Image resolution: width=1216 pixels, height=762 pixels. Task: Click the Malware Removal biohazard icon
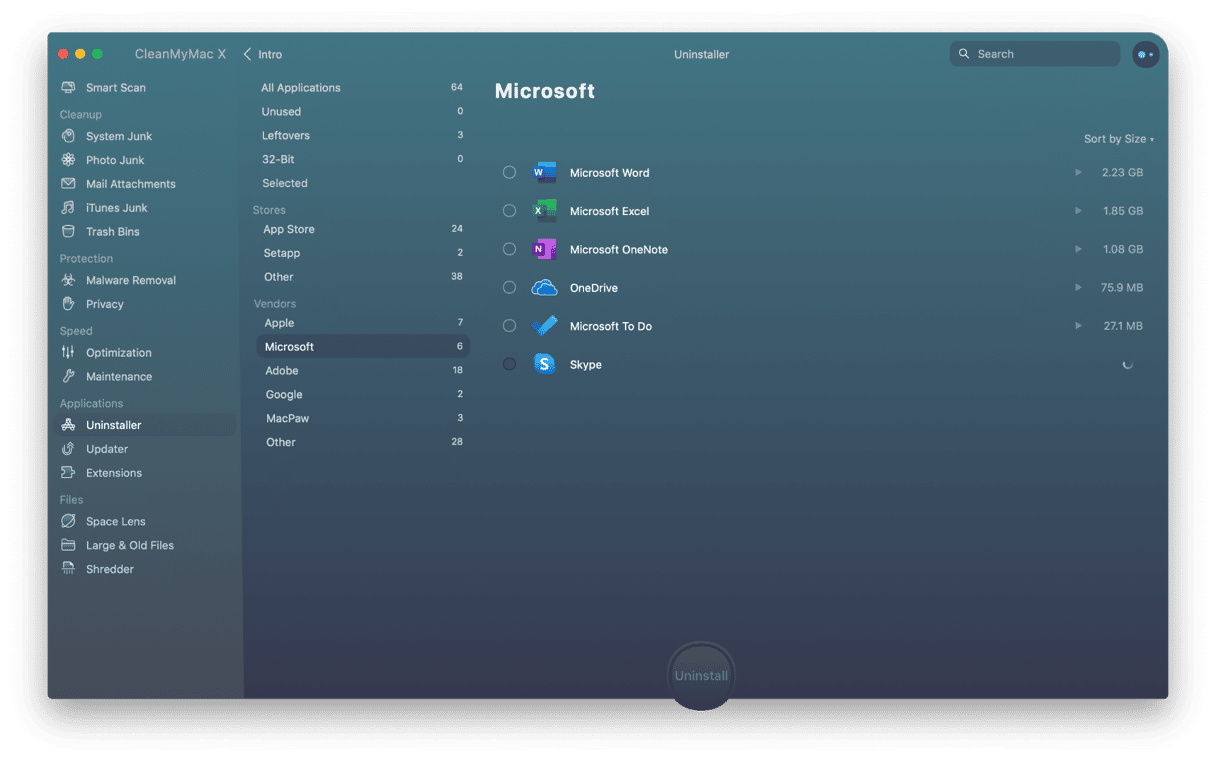(x=68, y=280)
